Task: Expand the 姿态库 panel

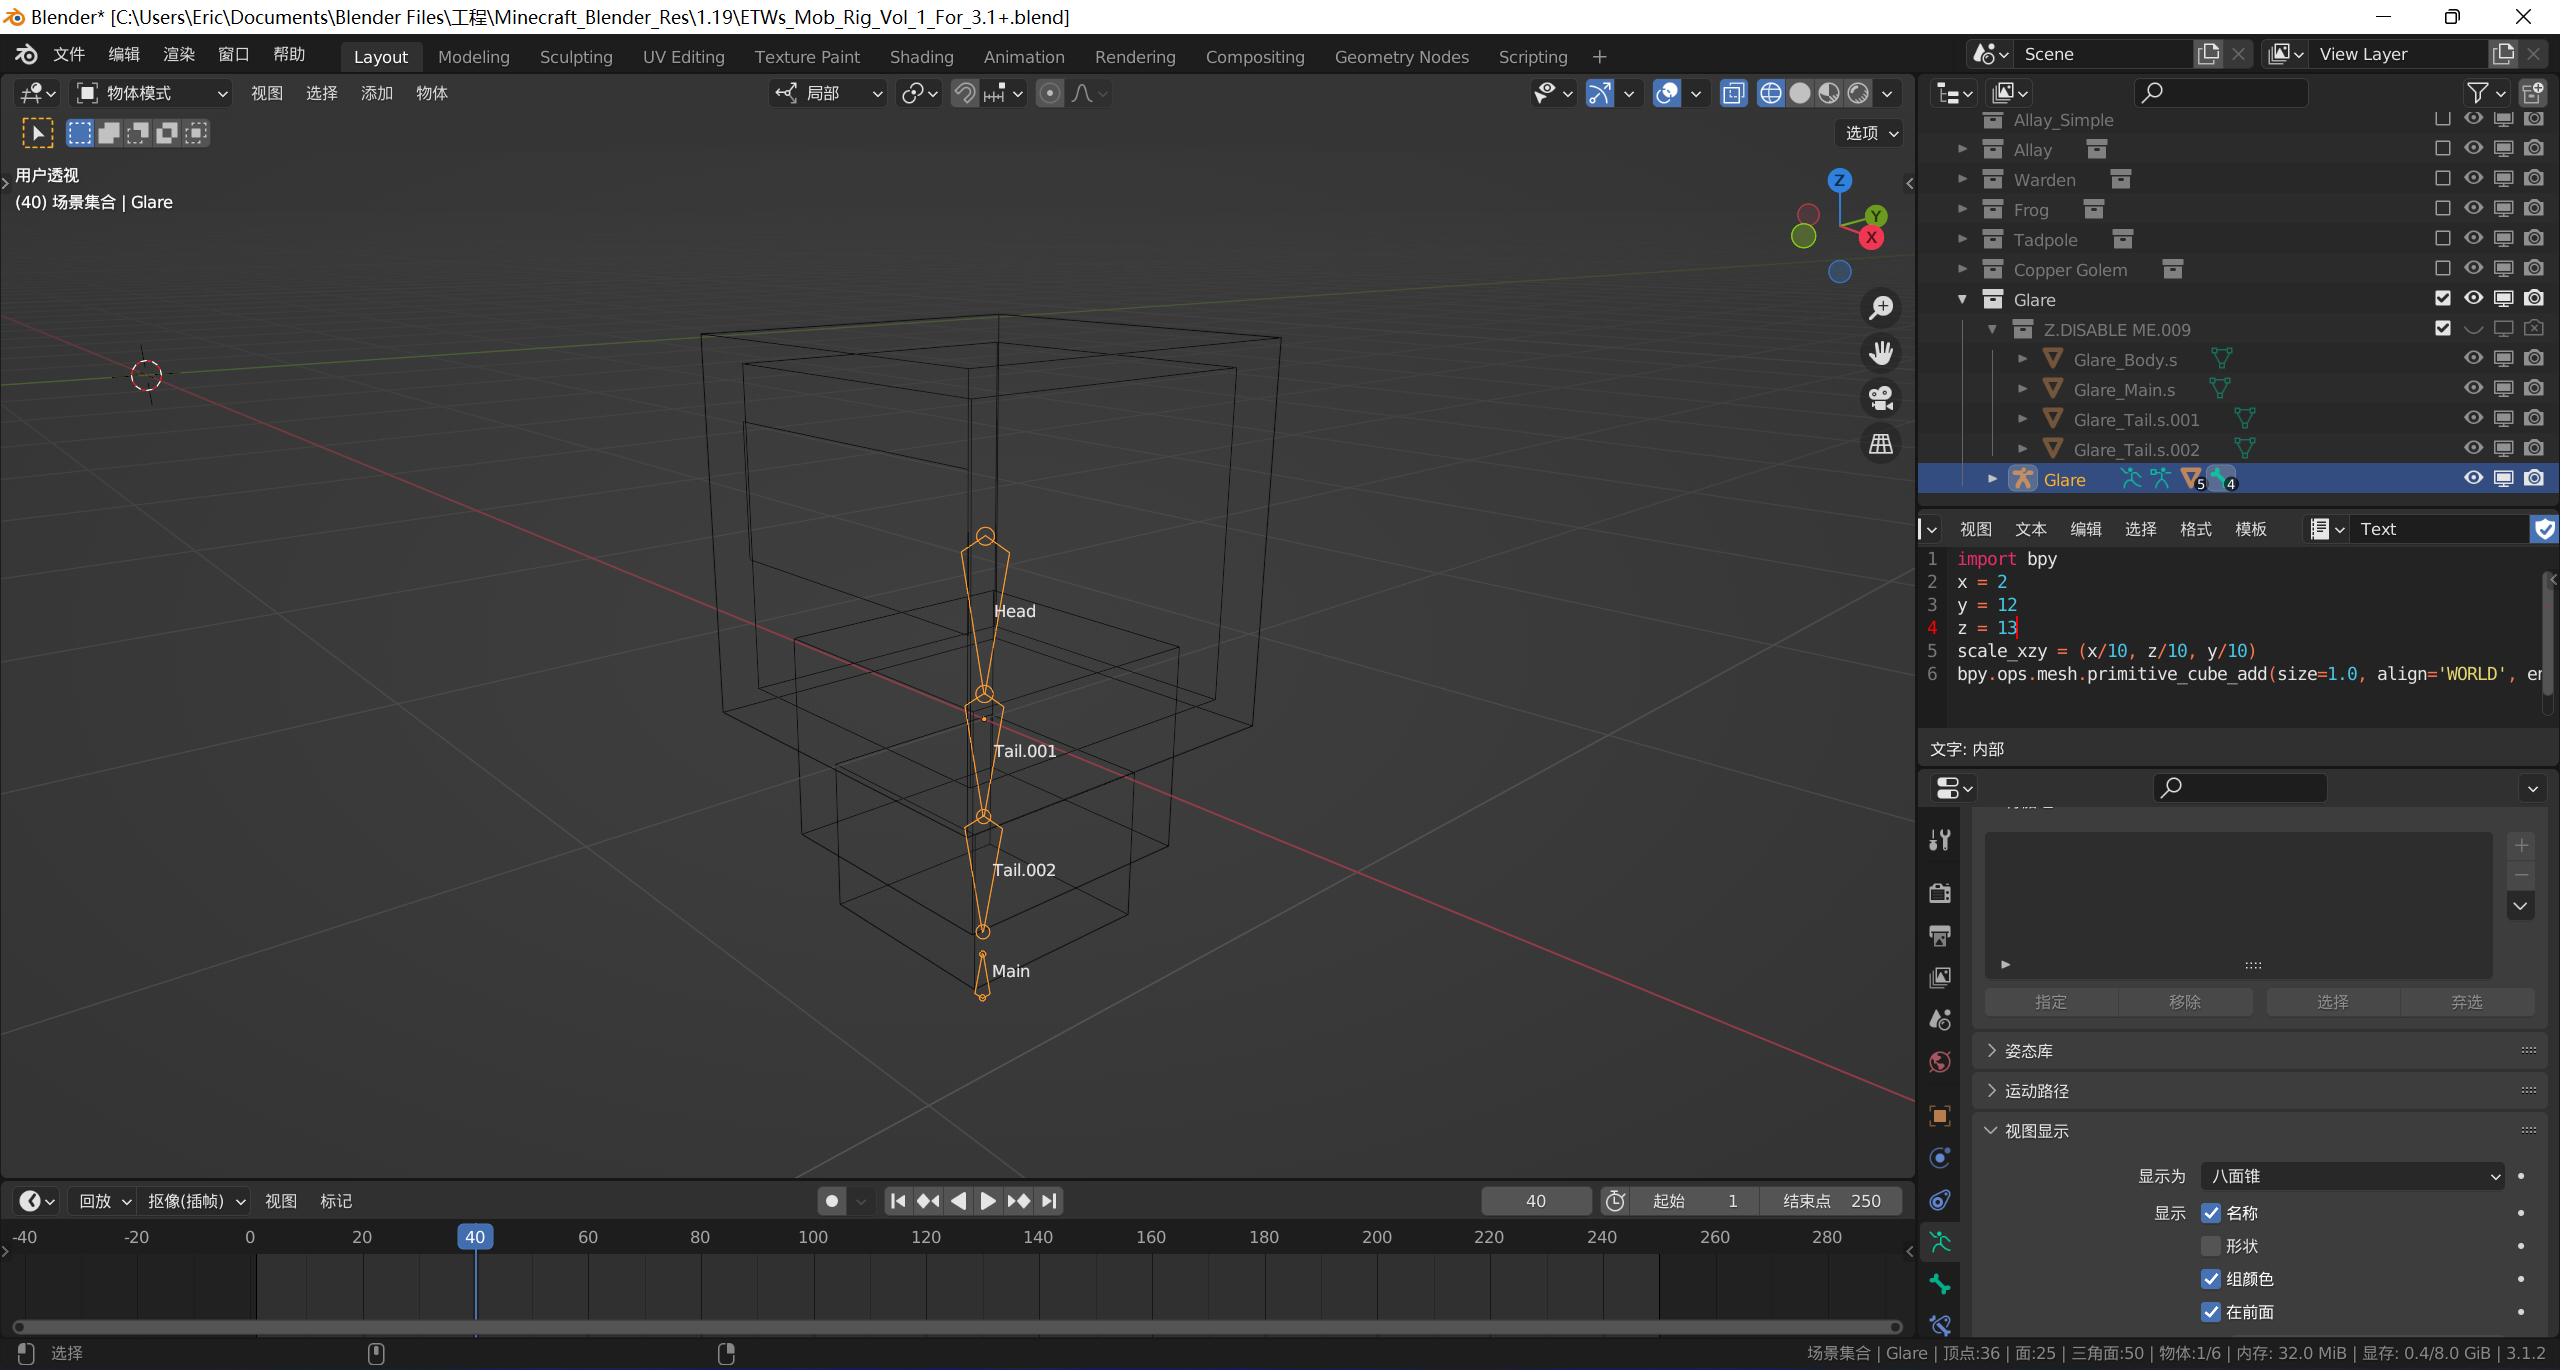Action: pos(2028,1051)
